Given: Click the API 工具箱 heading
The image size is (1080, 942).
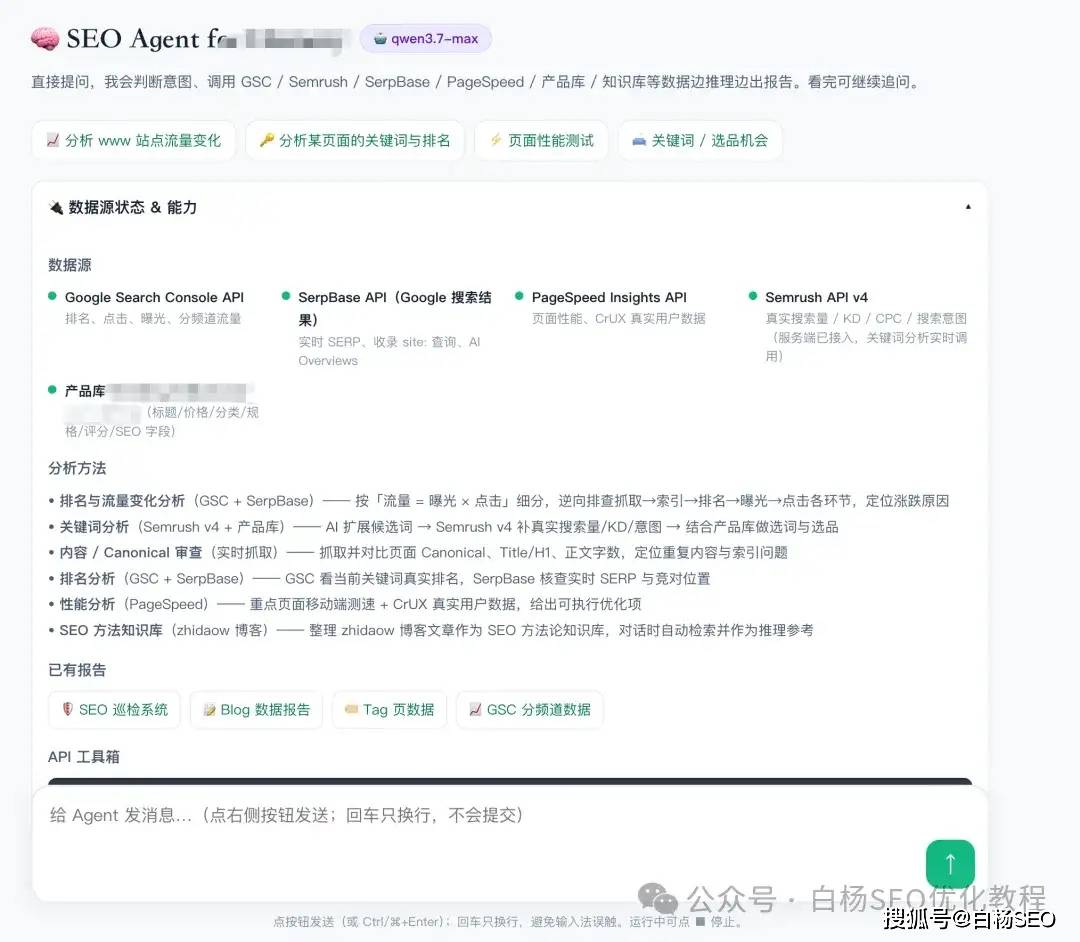Looking at the screenshot, I should point(84,757).
